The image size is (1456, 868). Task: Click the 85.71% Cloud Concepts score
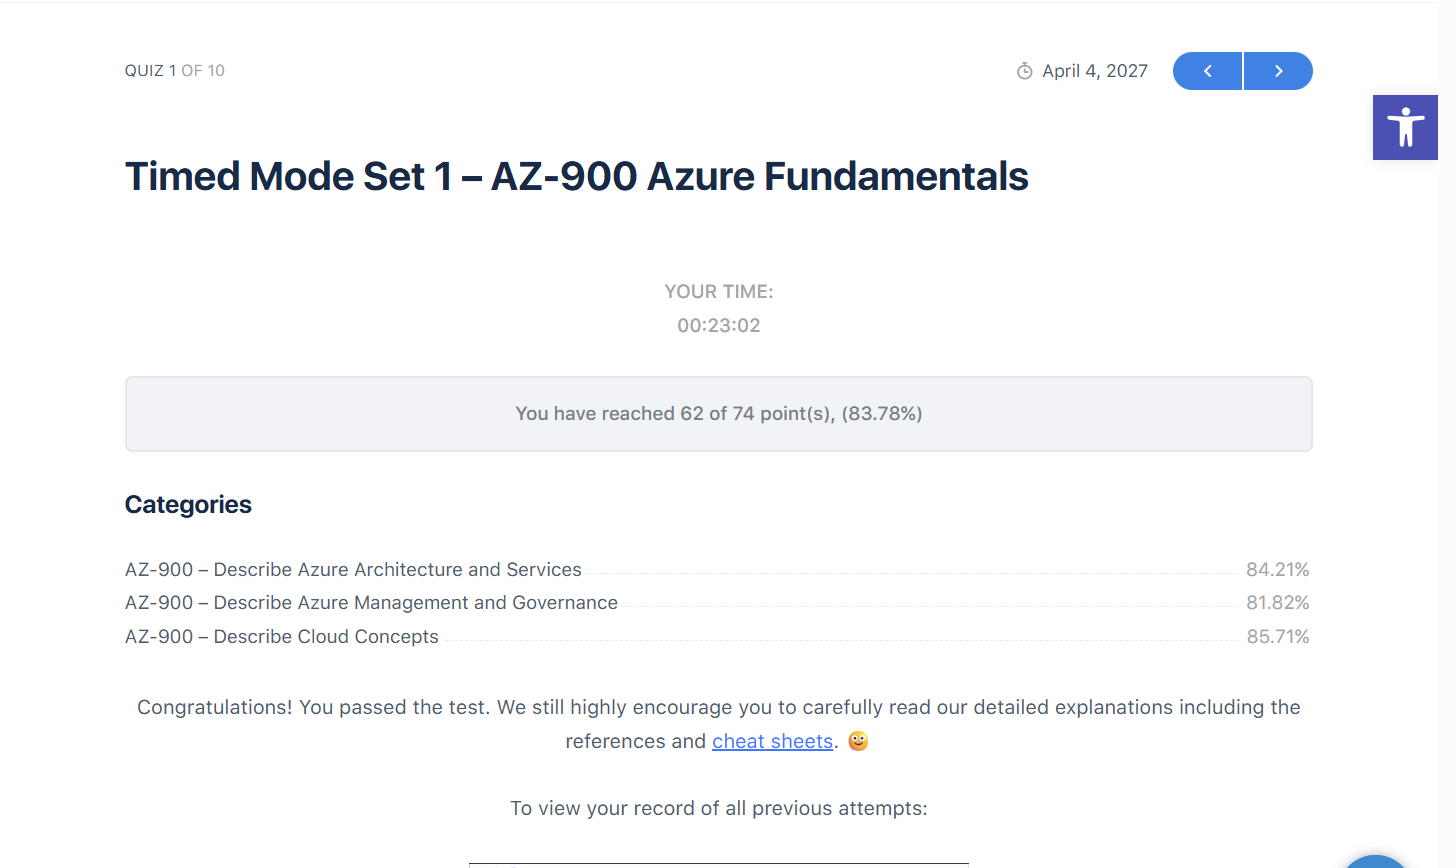click(1278, 635)
